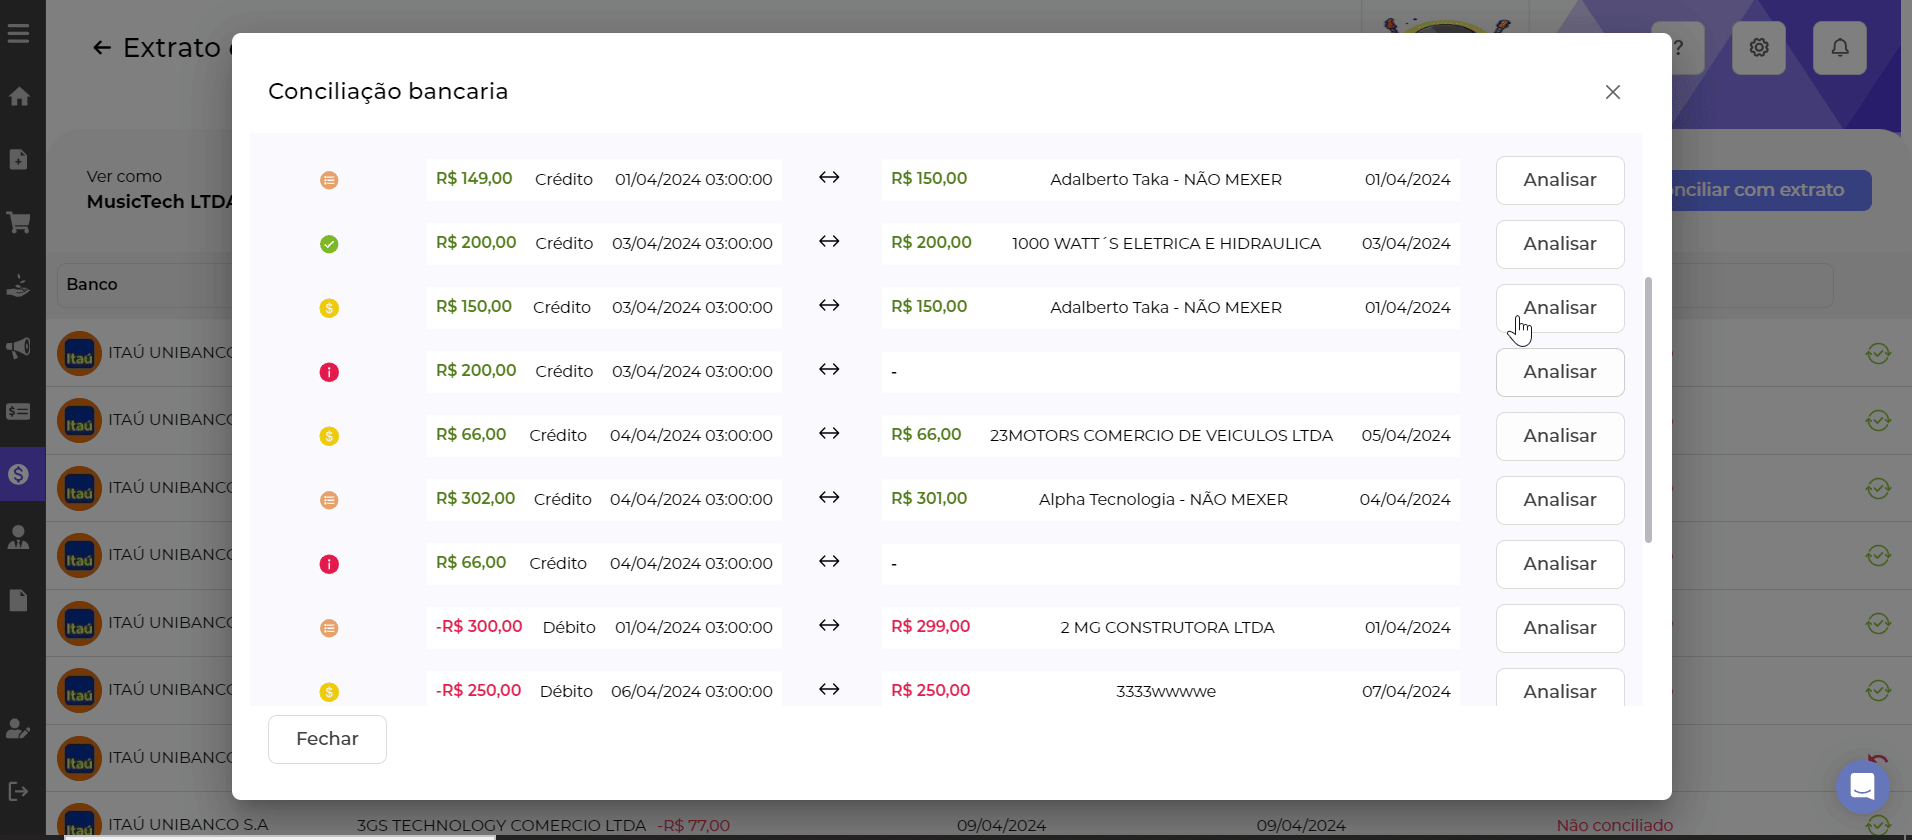Click the modal's vertical scrollbar

pos(1648,410)
